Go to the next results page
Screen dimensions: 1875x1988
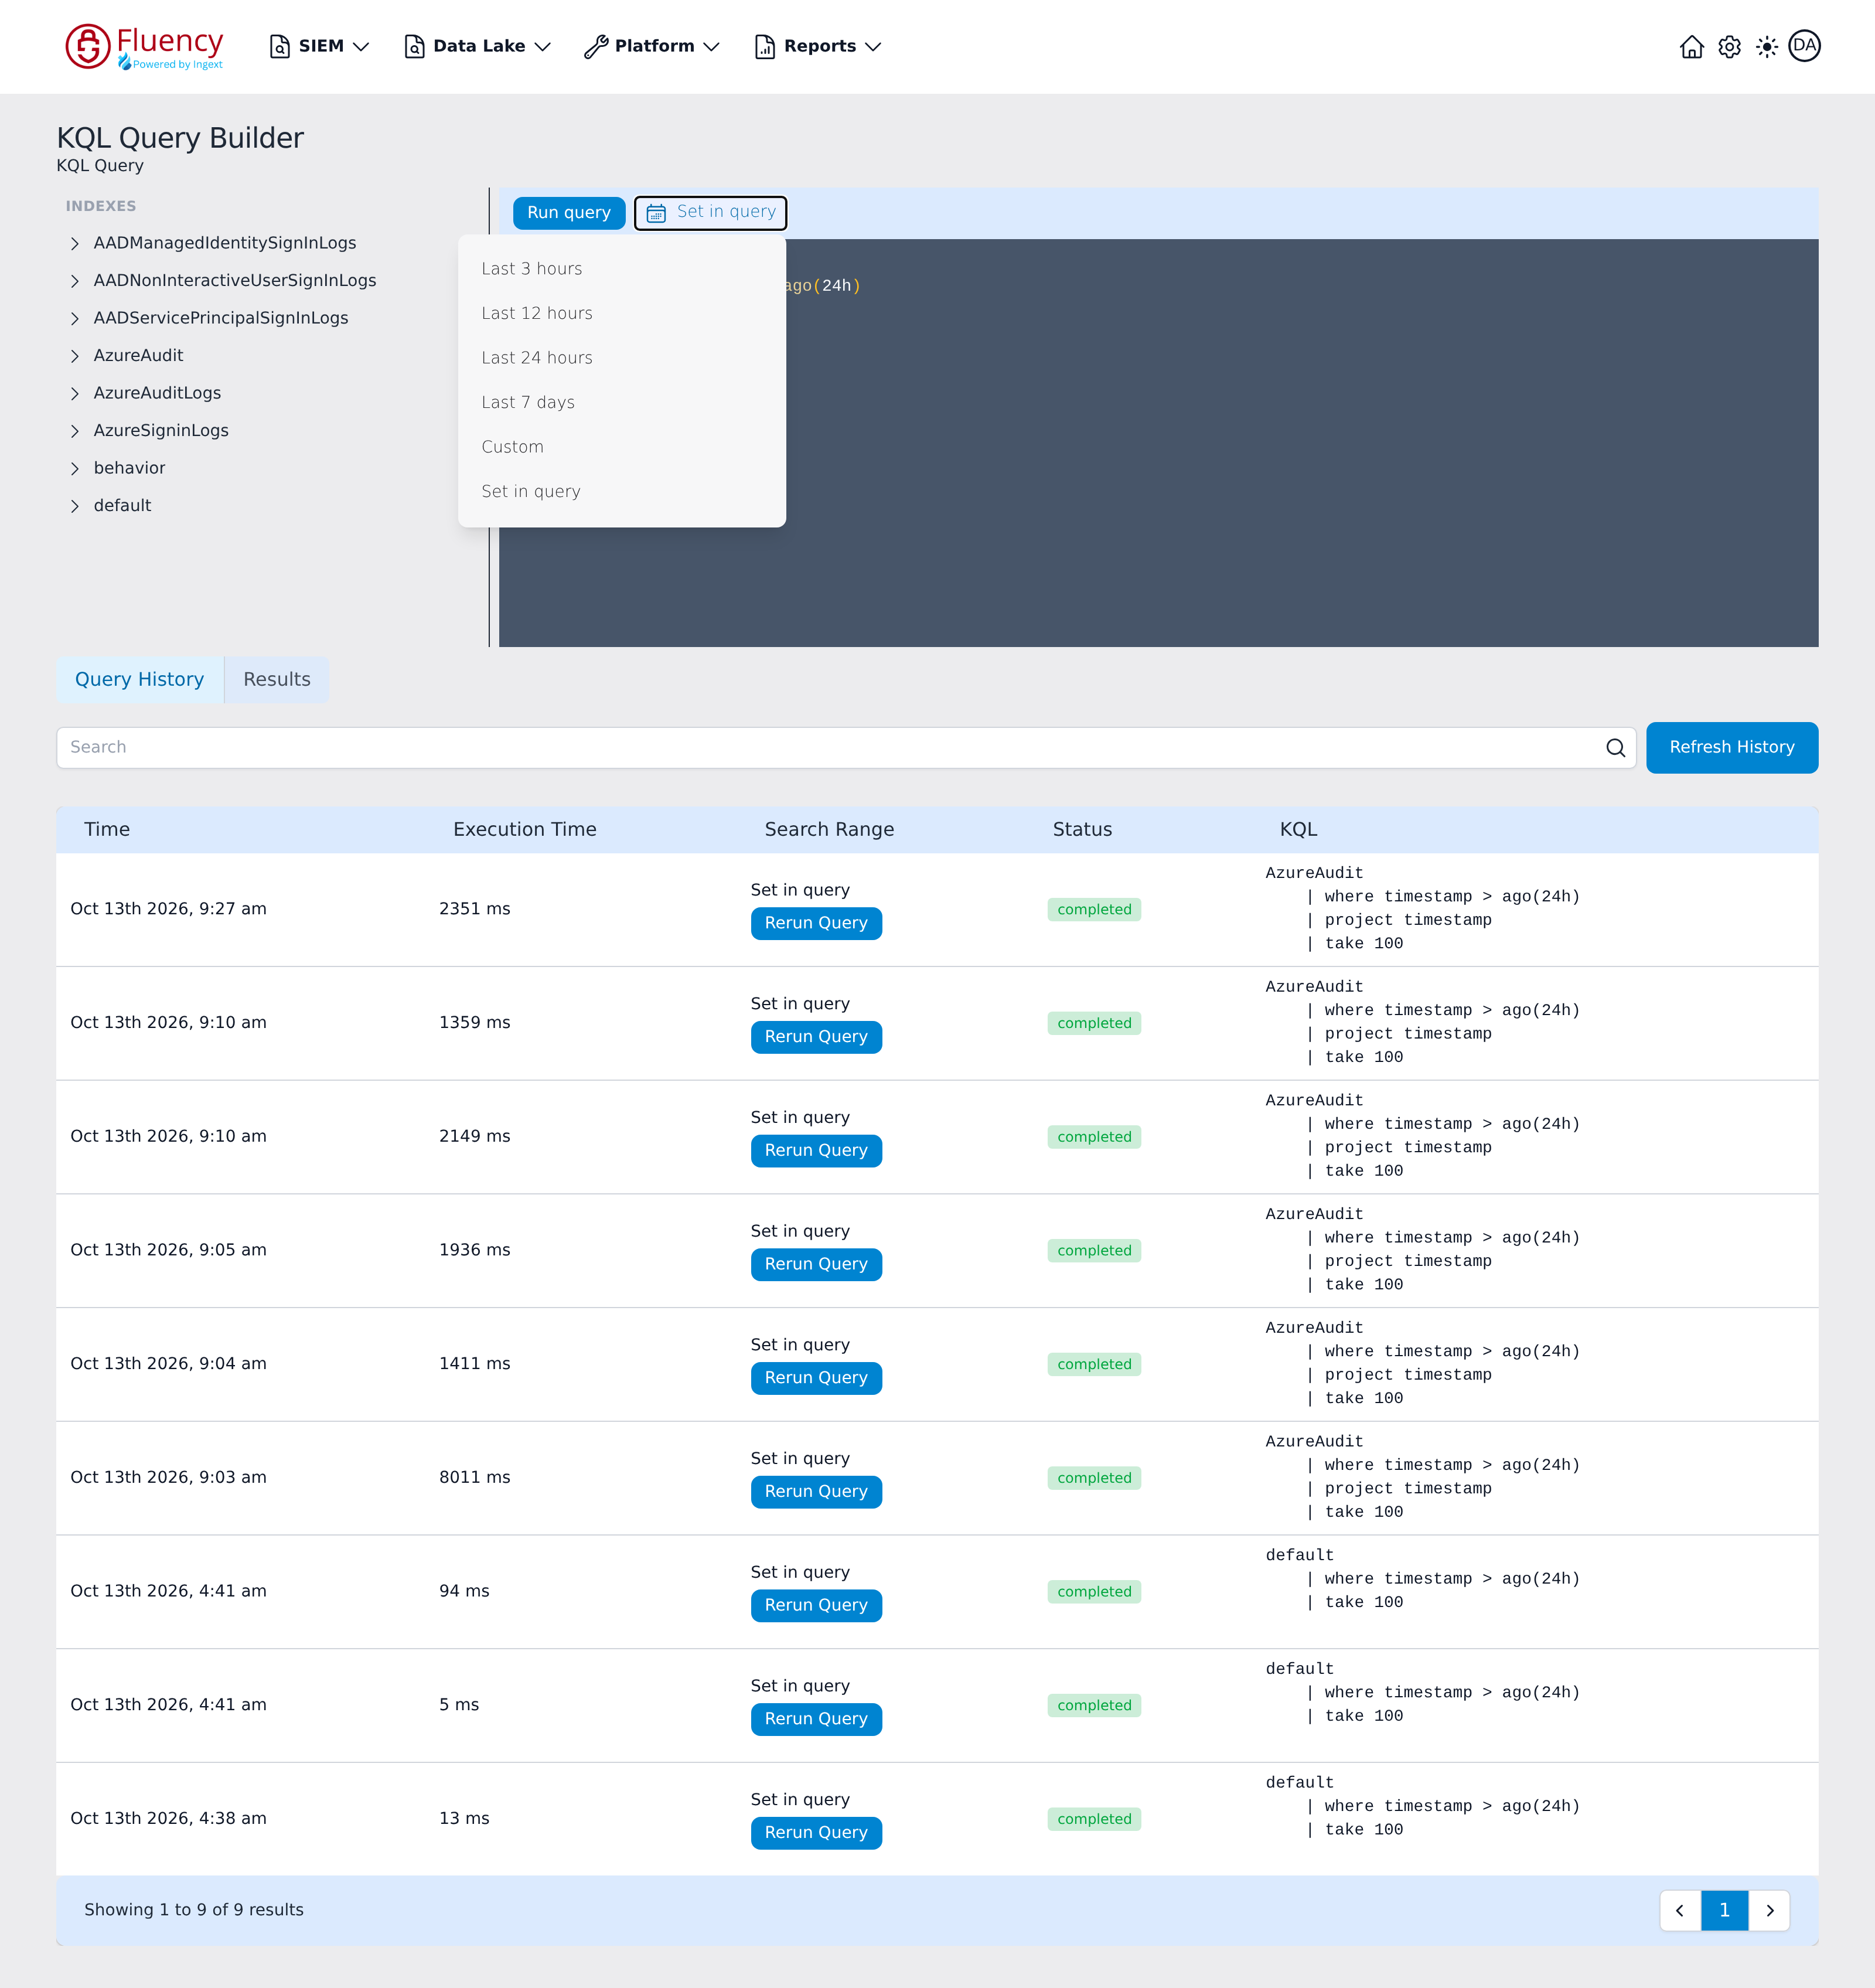1769,1910
